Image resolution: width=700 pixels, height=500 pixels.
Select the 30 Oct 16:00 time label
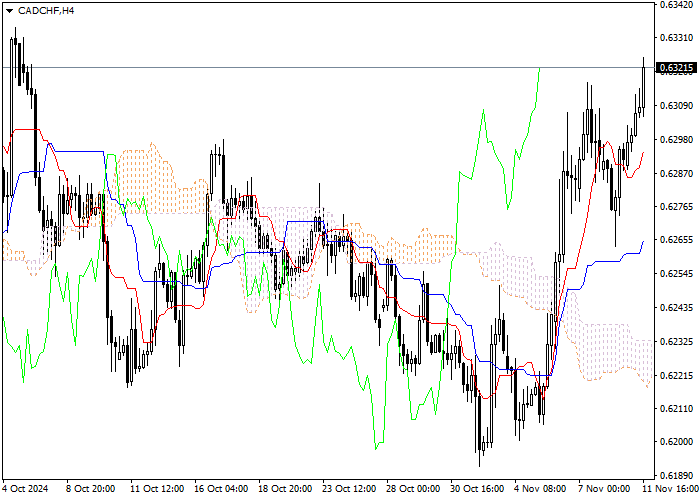(478, 489)
